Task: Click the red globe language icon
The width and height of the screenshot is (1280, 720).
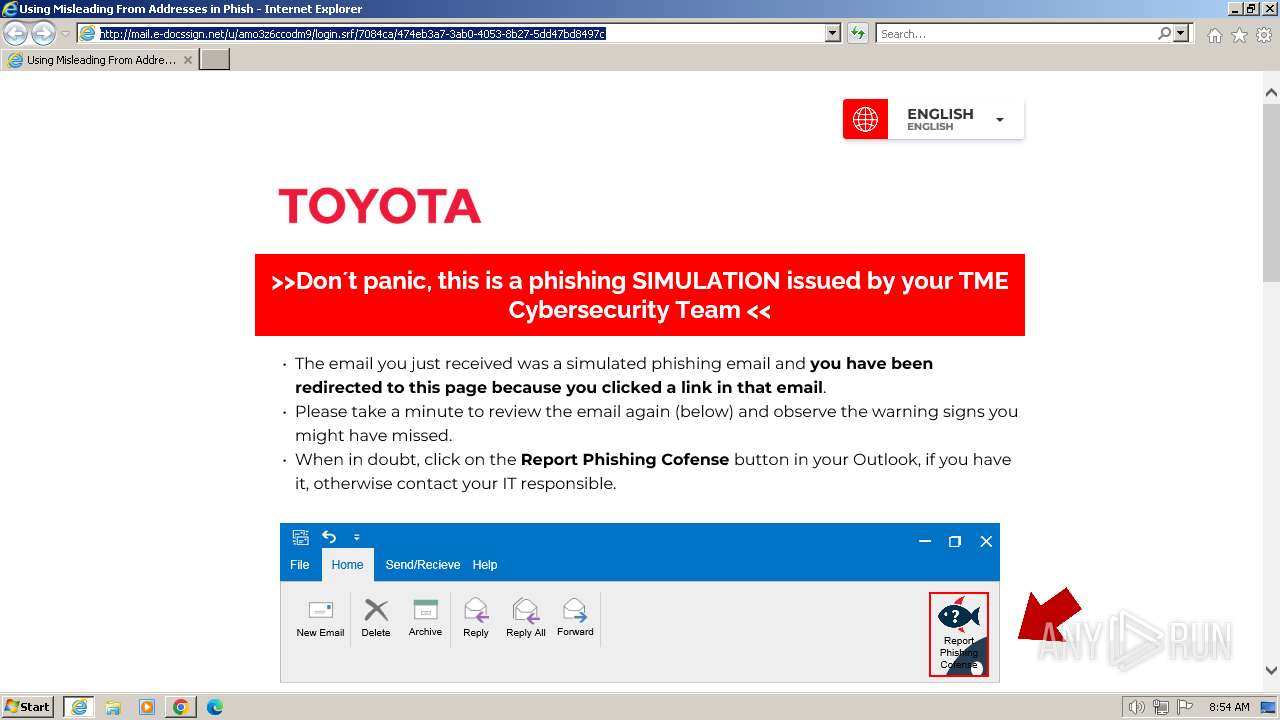Action: pos(865,120)
